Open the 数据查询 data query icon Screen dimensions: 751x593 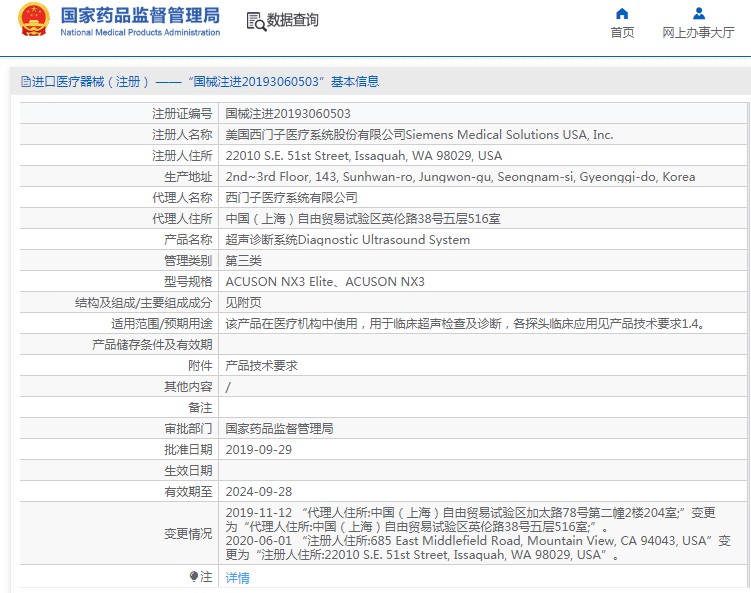coord(256,22)
